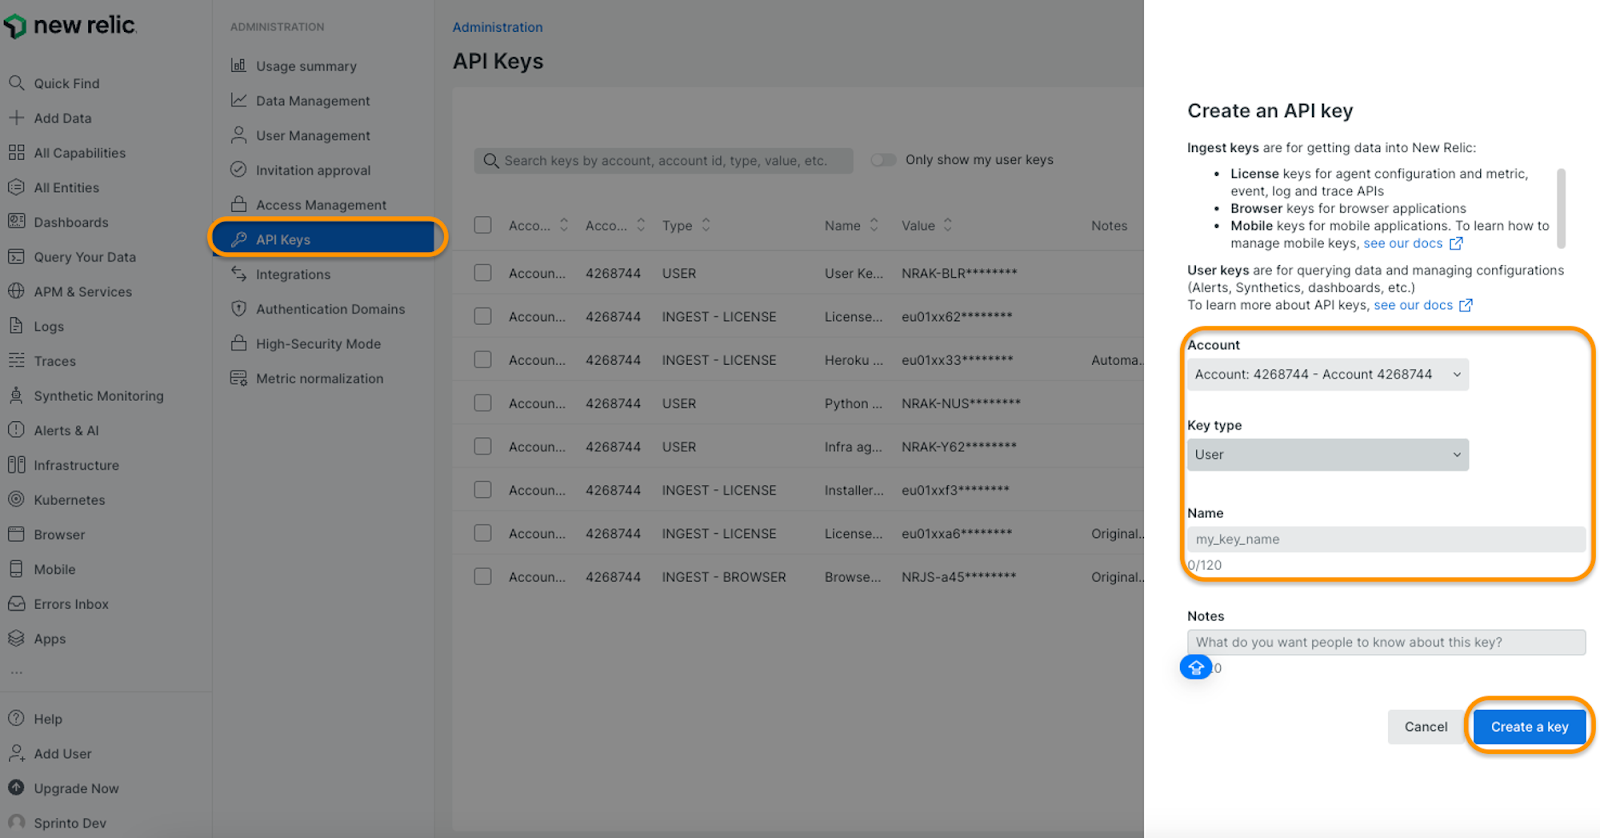
Task: Check the select-all header checkbox
Action: [483, 225]
